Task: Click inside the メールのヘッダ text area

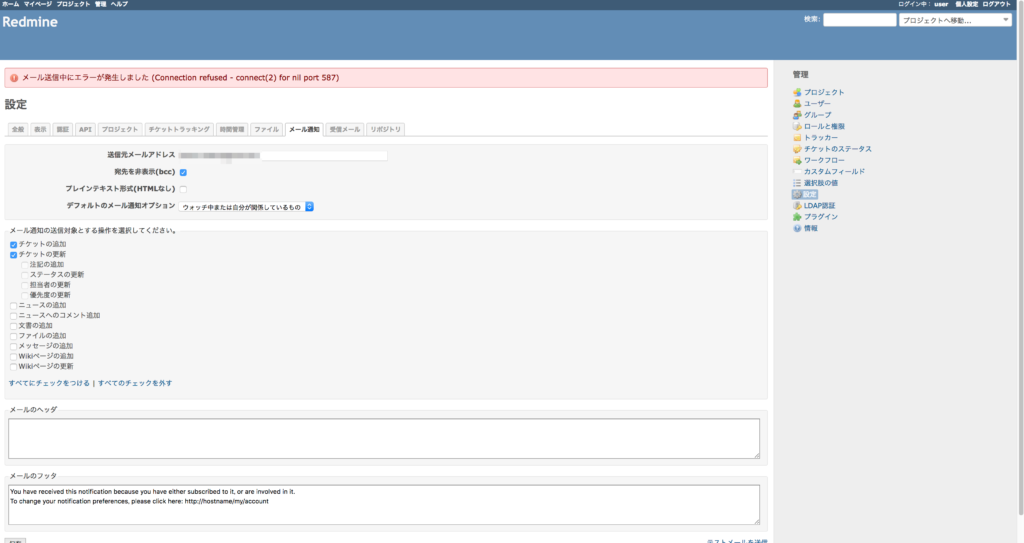Action: pyautogui.click(x=384, y=438)
